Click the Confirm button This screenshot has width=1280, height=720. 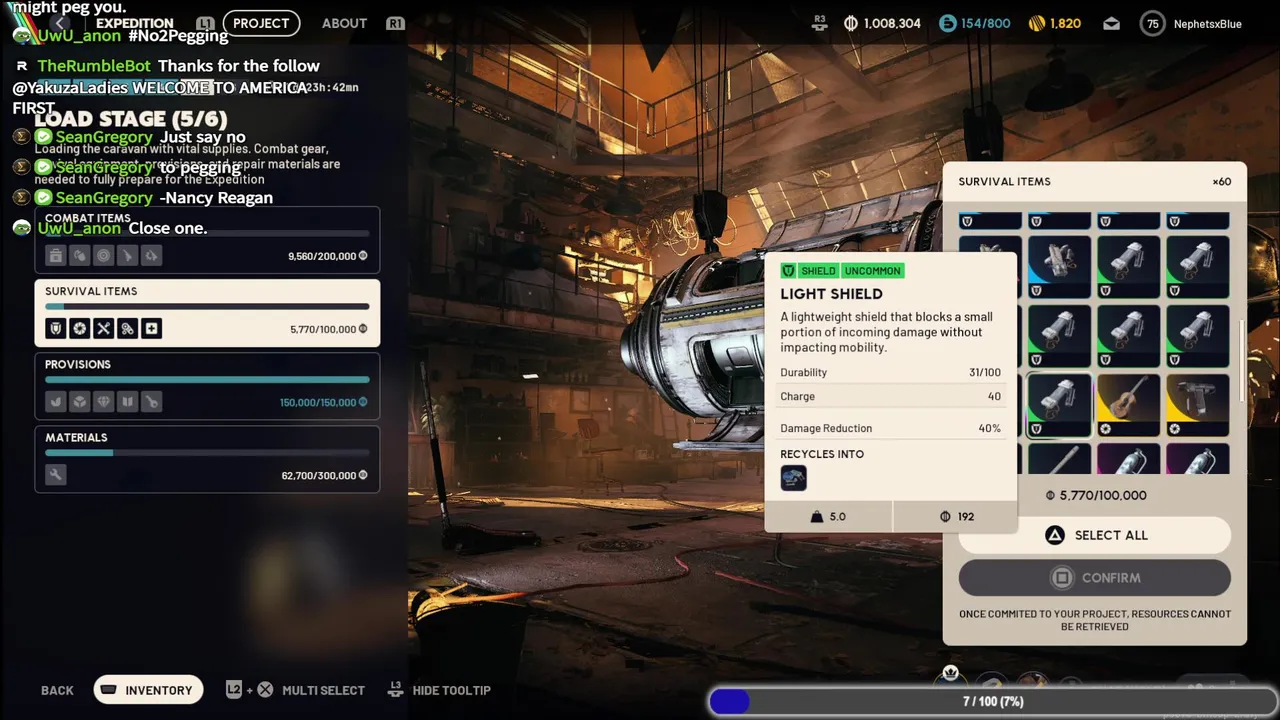(1095, 578)
